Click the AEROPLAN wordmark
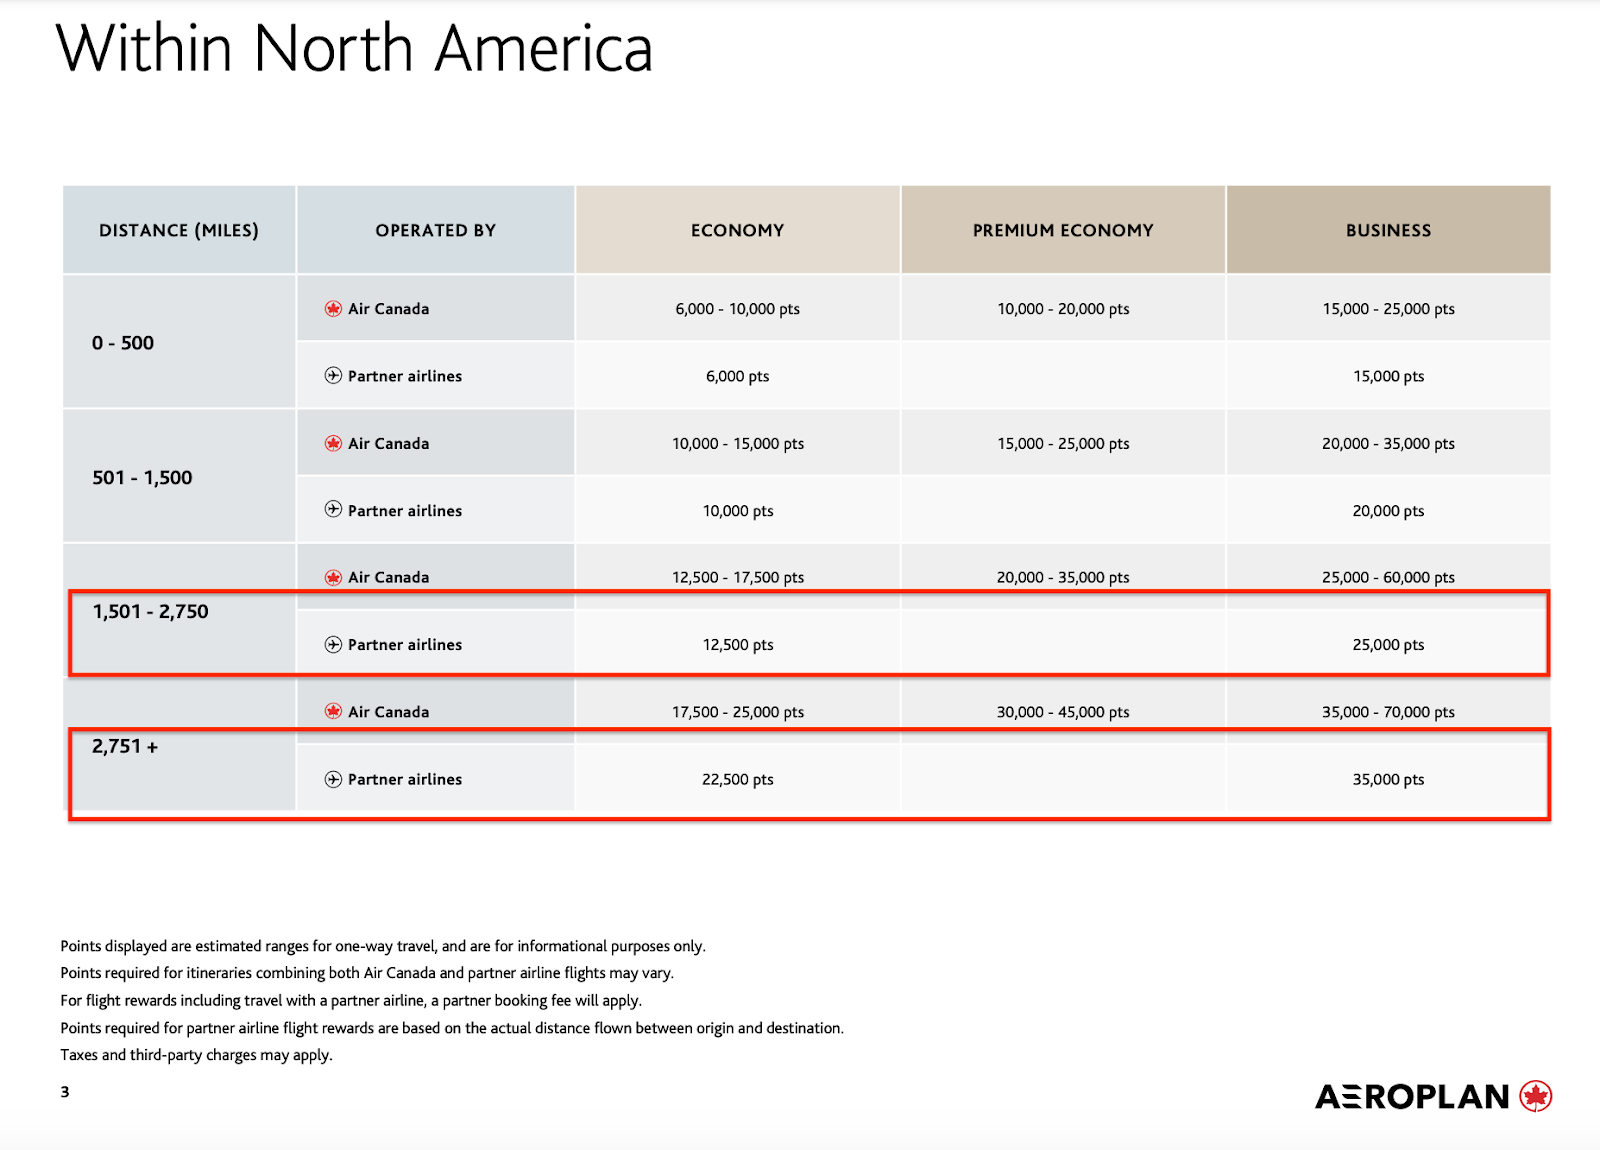The width and height of the screenshot is (1600, 1150). tap(1412, 1097)
